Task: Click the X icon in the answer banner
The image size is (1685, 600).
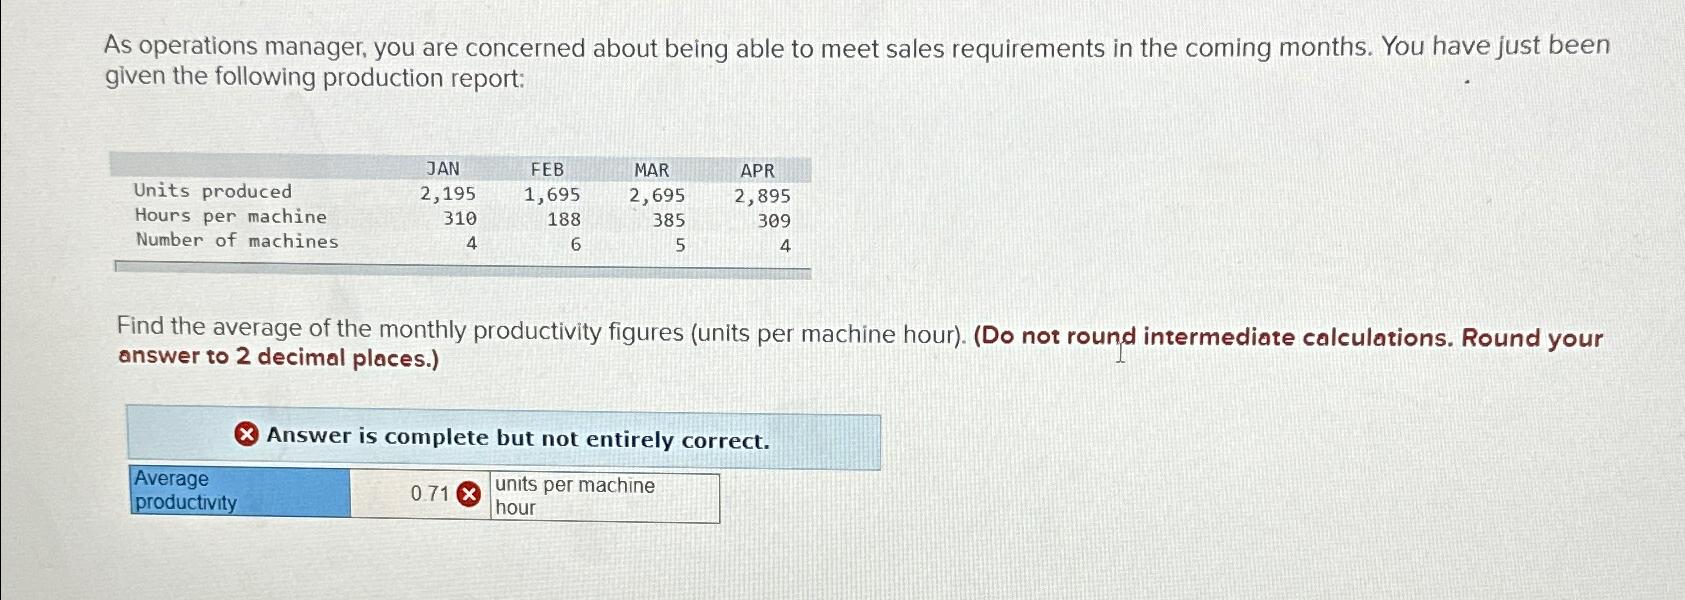Action: [x=246, y=437]
